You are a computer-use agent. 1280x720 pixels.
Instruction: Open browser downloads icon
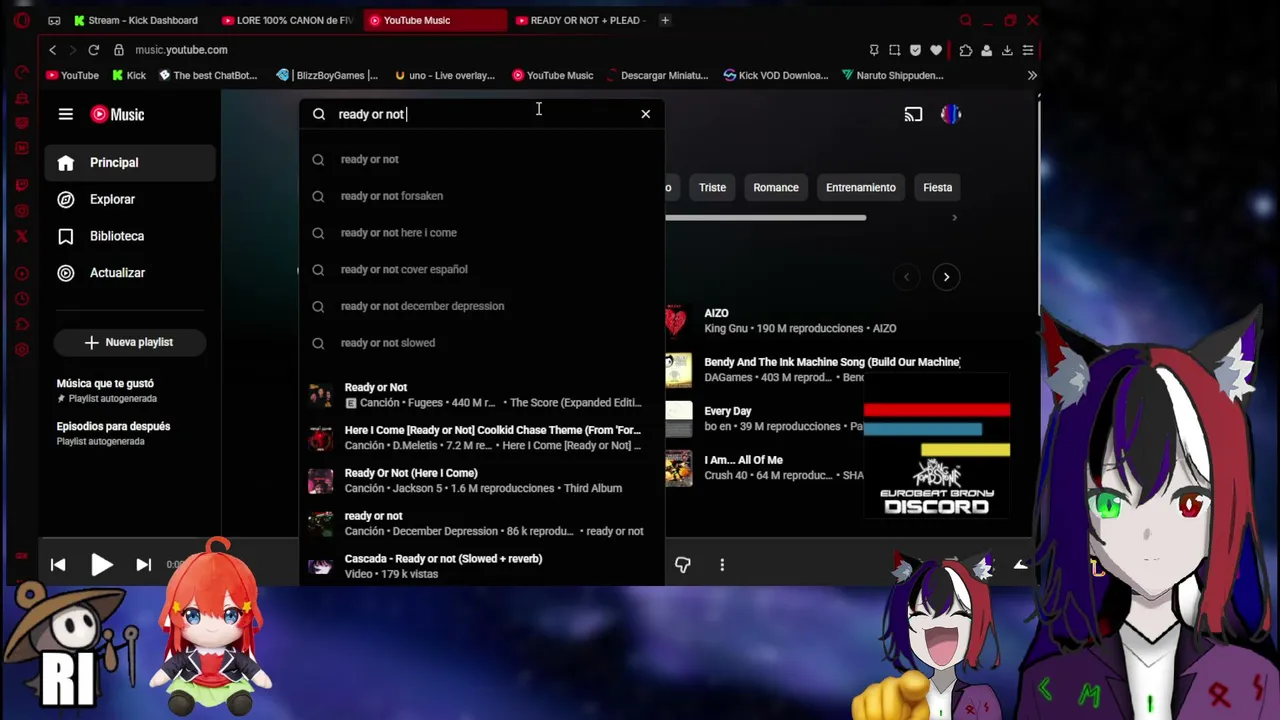tap(1007, 50)
